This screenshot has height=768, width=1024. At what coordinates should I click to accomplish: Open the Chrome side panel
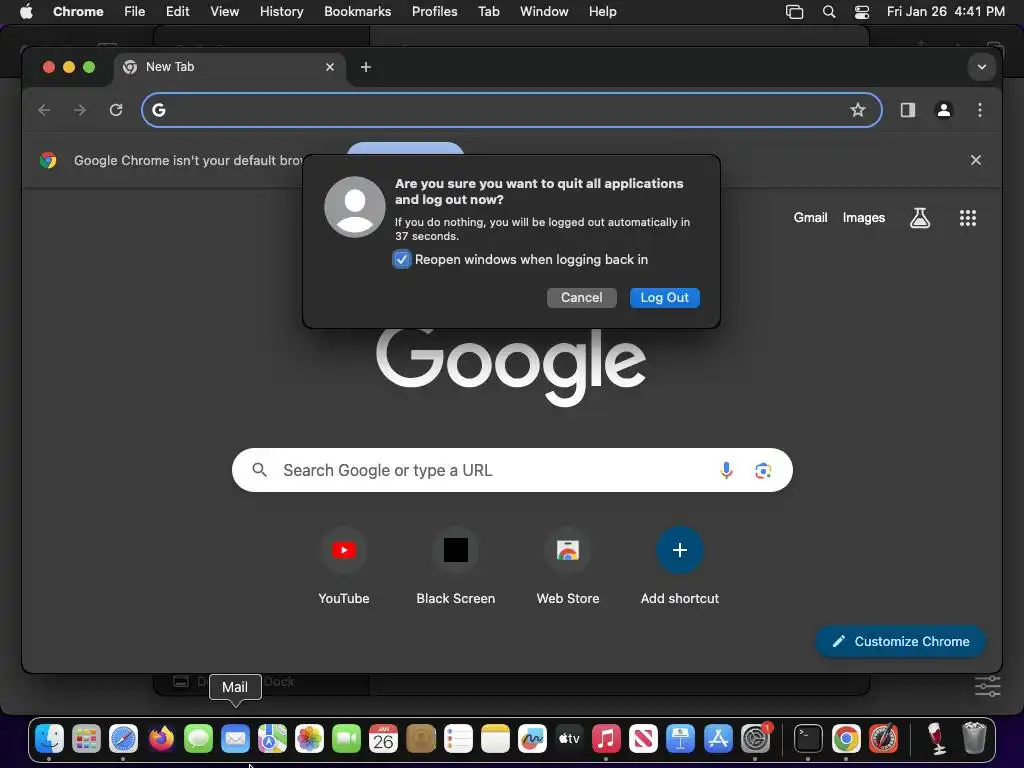point(908,110)
